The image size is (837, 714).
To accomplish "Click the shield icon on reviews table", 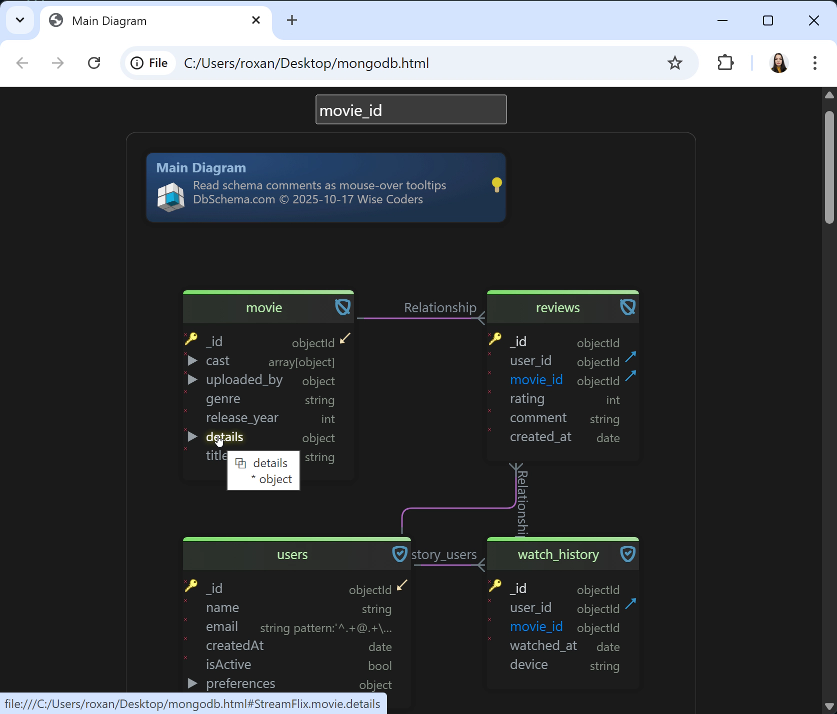I will point(628,307).
